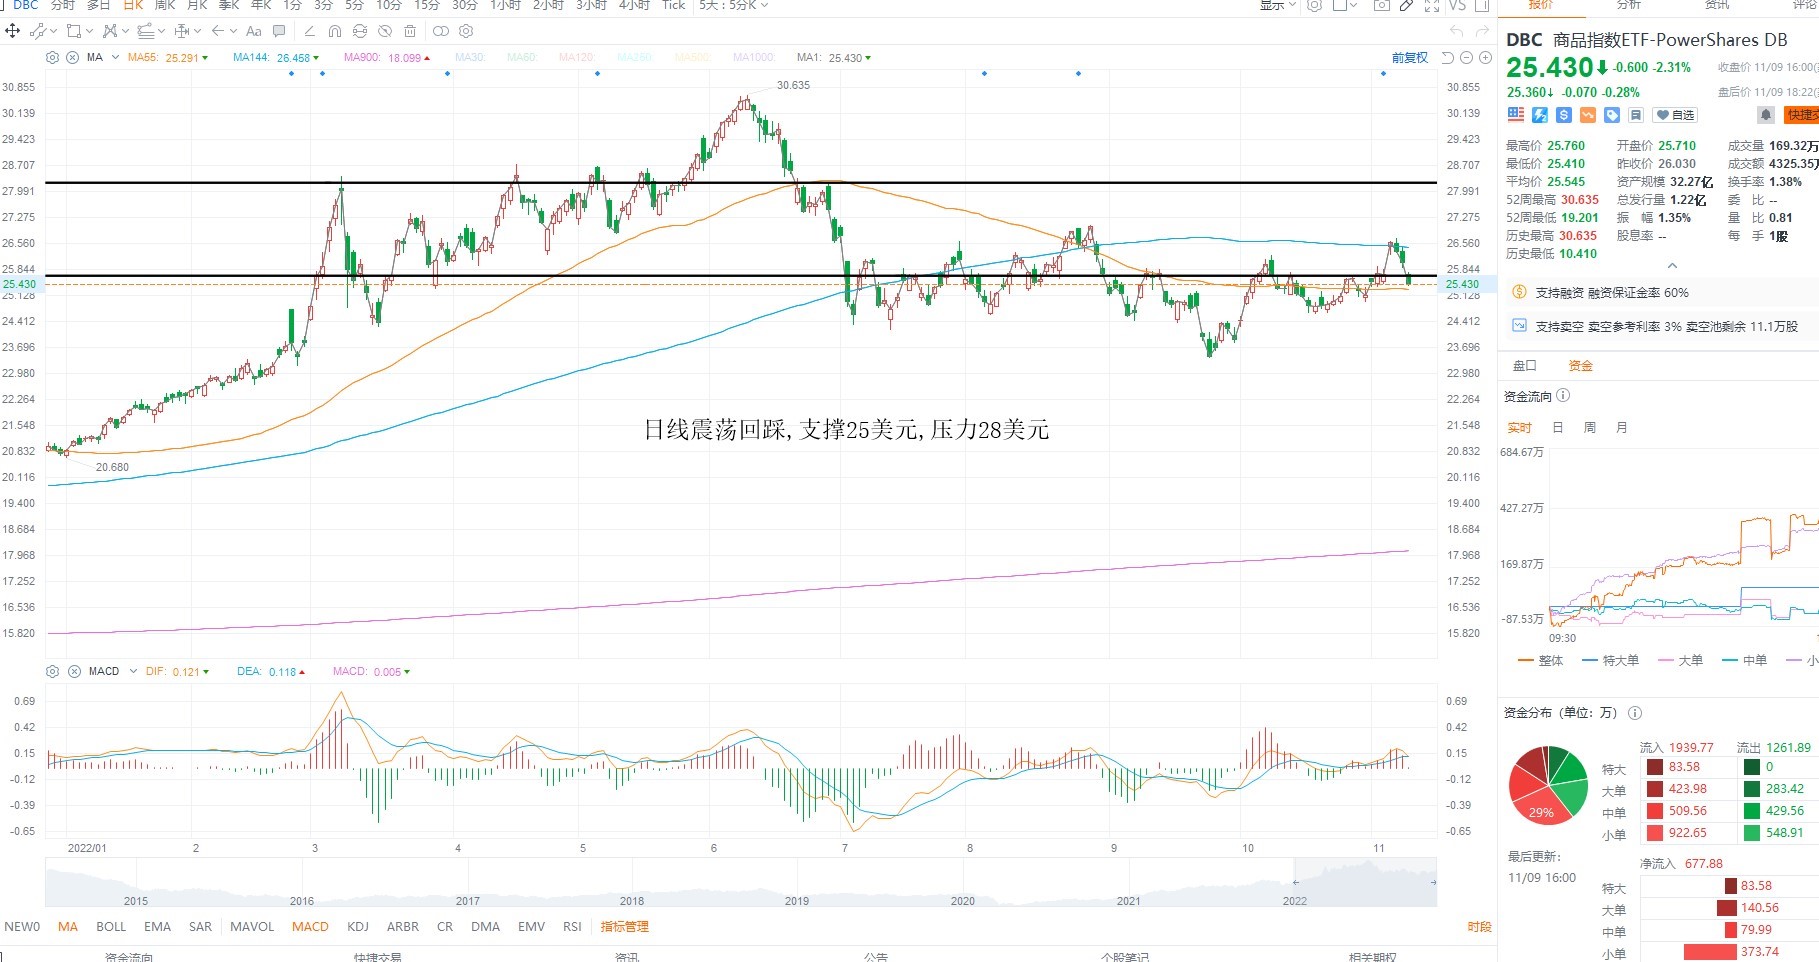Toggle 自选 heart to add to watchlist
The image size is (1819, 962).
point(1675,115)
